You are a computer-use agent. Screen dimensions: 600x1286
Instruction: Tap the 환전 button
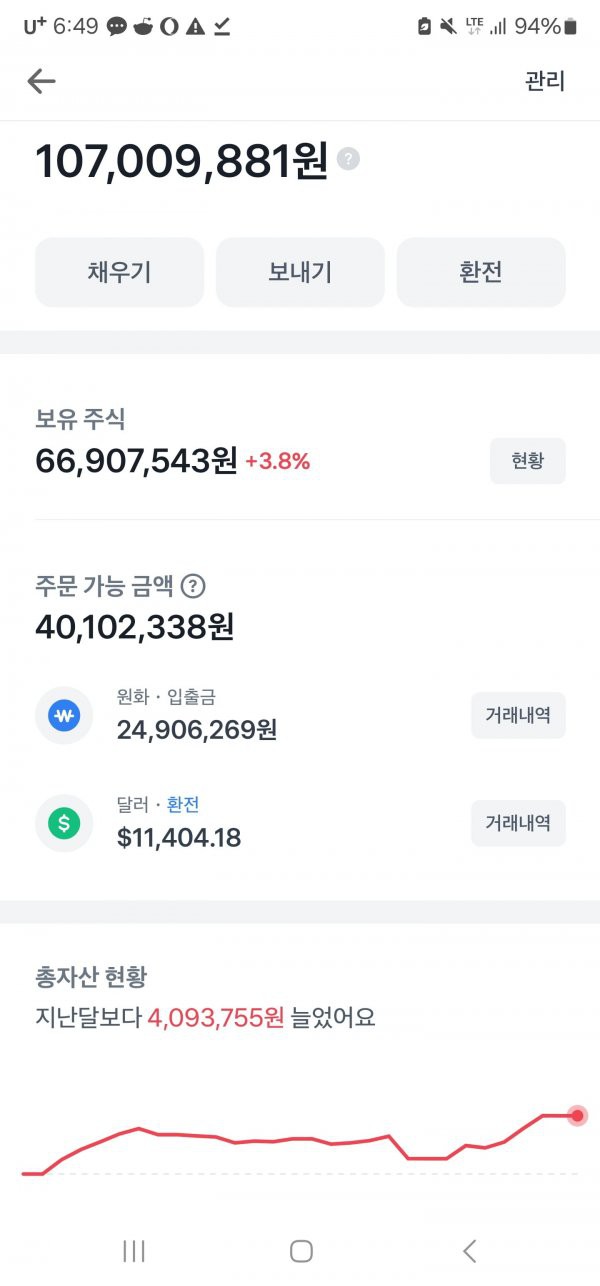click(481, 272)
